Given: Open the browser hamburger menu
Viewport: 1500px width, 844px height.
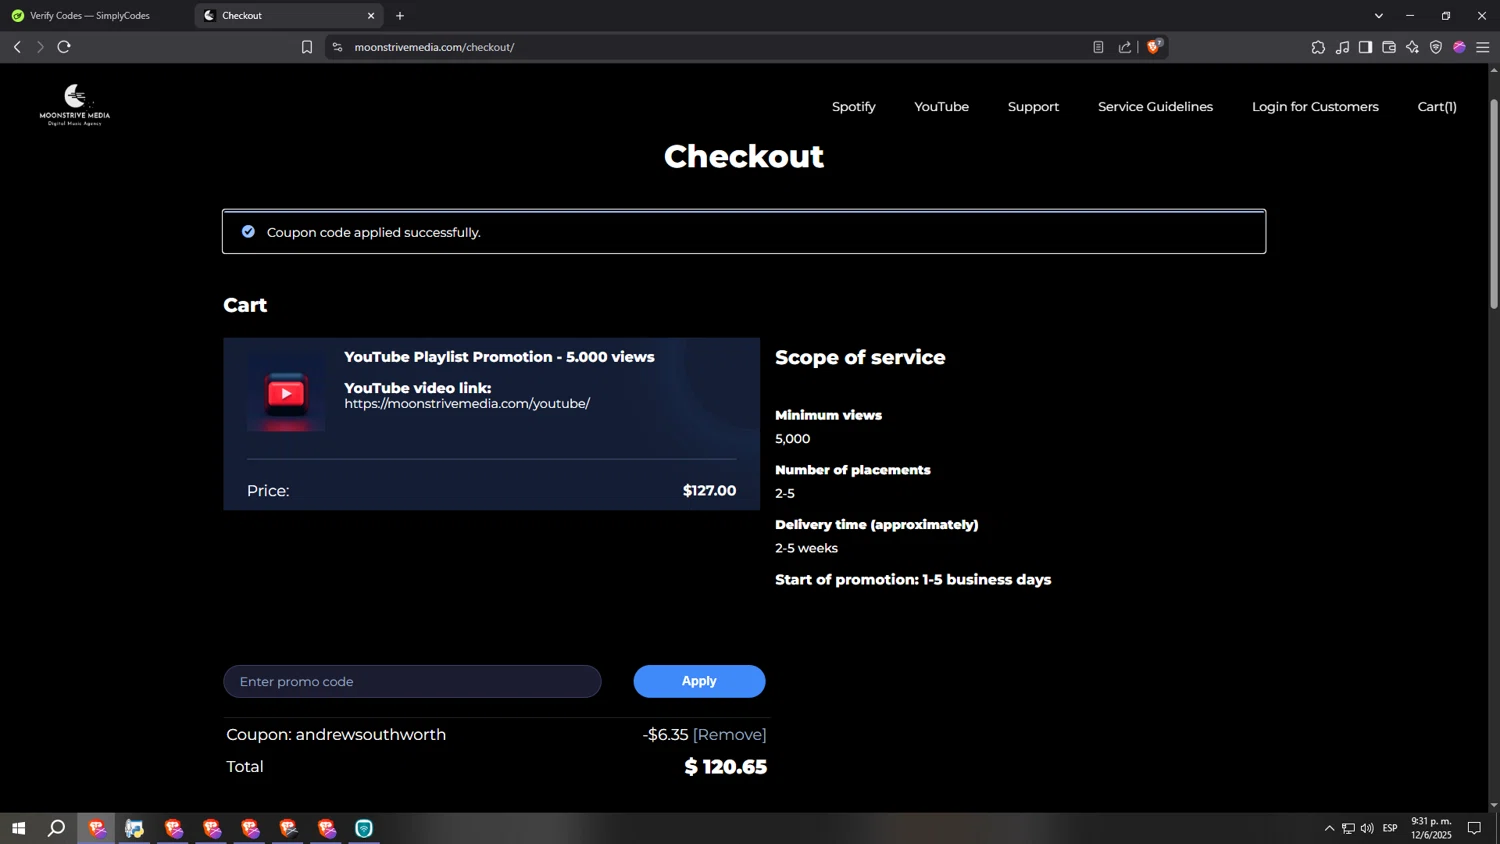Looking at the screenshot, I should pyautogui.click(x=1483, y=47).
